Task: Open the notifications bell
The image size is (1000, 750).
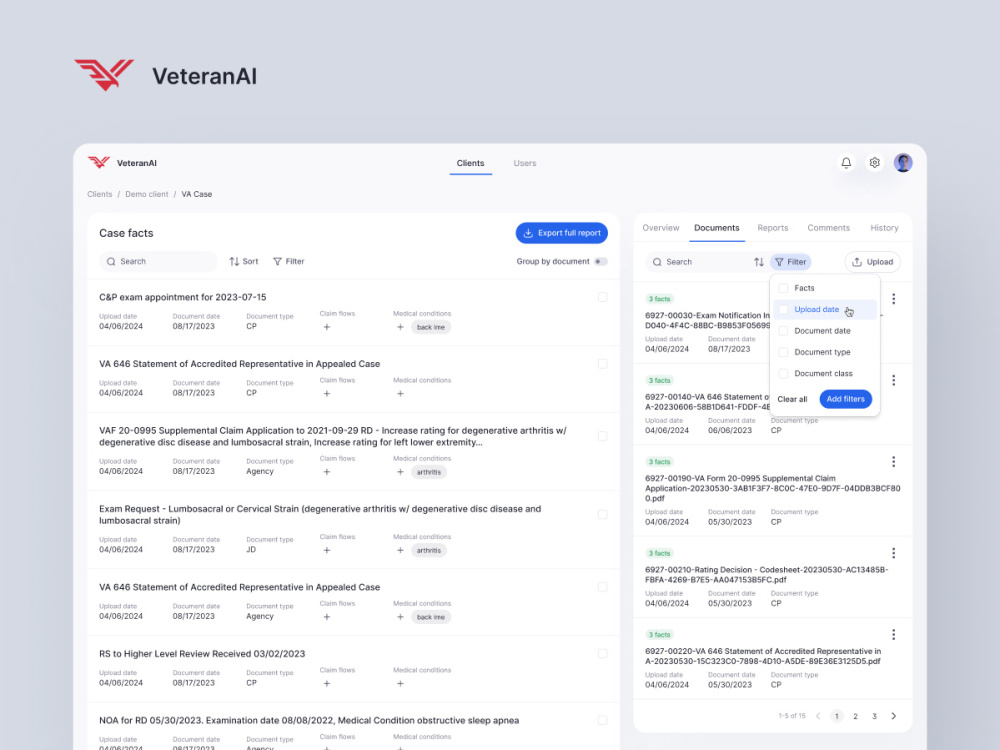Action: pyautogui.click(x=846, y=163)
